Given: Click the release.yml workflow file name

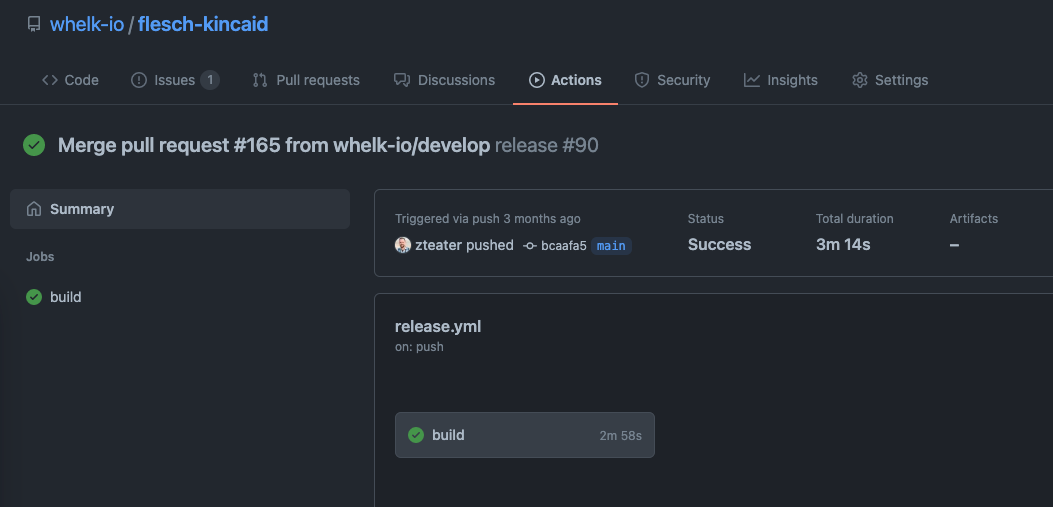Looking at the screenshot, I should coord(438,326).
